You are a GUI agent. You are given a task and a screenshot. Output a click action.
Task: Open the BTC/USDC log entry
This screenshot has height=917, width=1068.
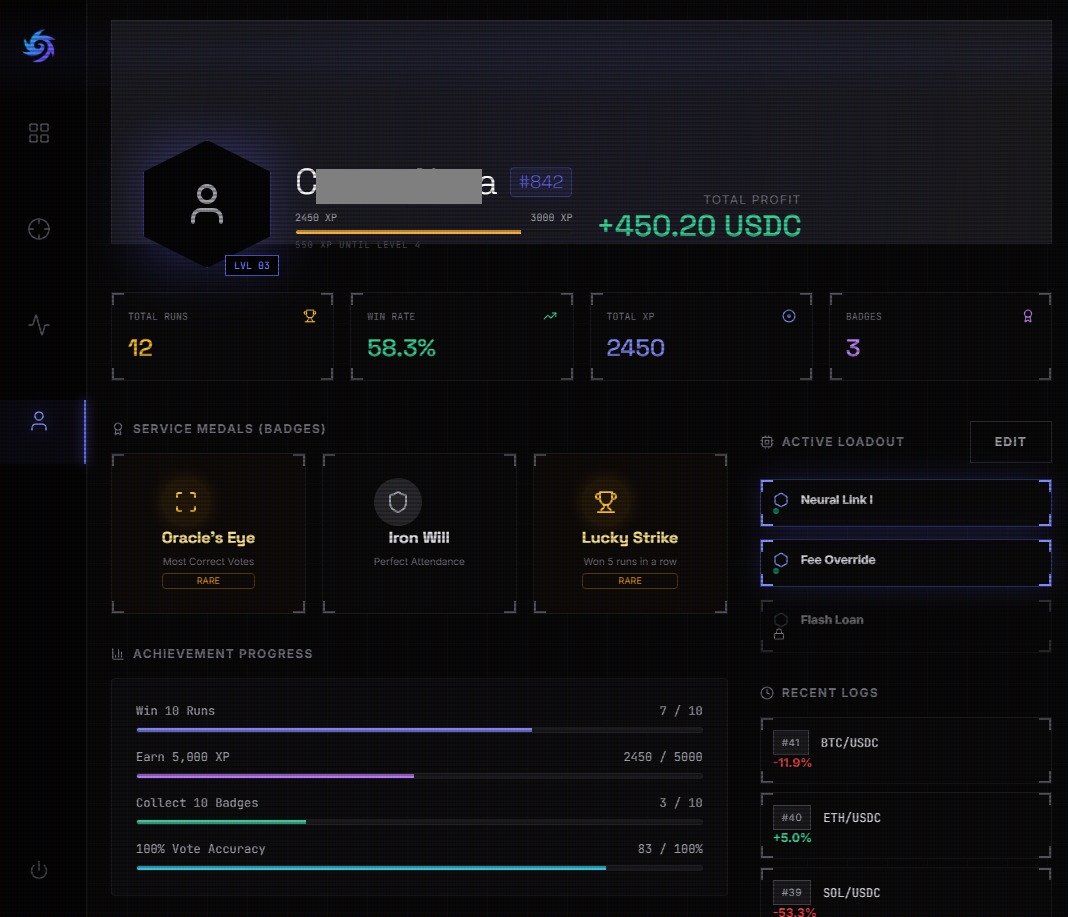906,751
